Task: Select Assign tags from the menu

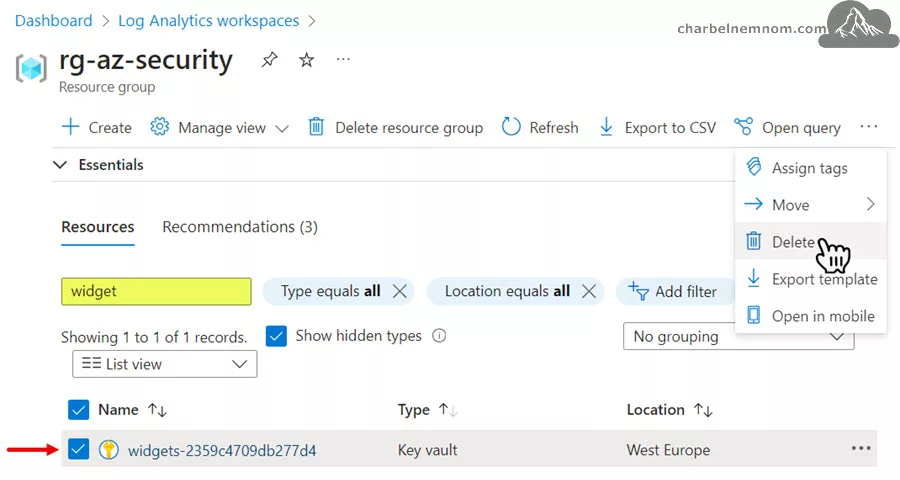Action: 810,168
